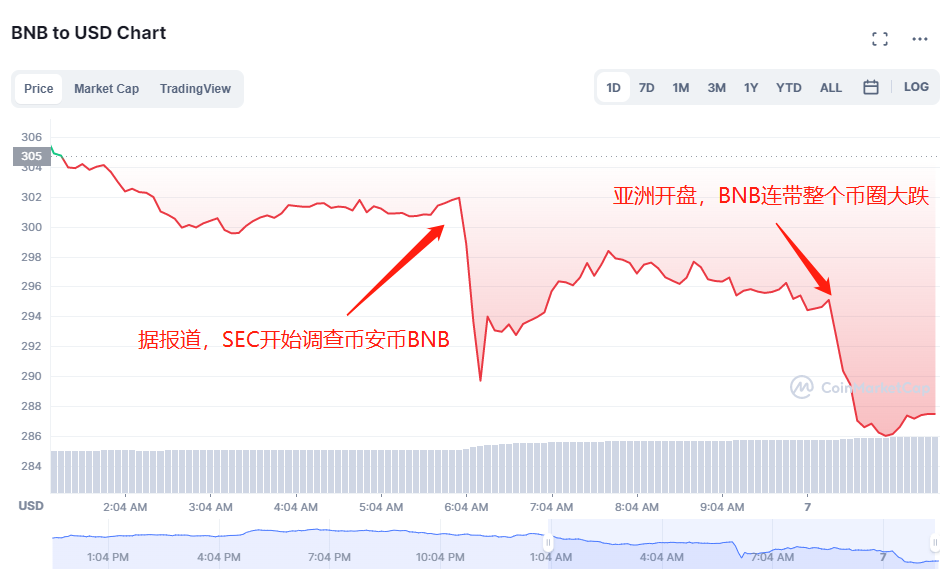Image resolution: width=946 pixels, height=575 pixels.
Task: Click navigator timeline at 4:04 PM
Action: [218, 557]
